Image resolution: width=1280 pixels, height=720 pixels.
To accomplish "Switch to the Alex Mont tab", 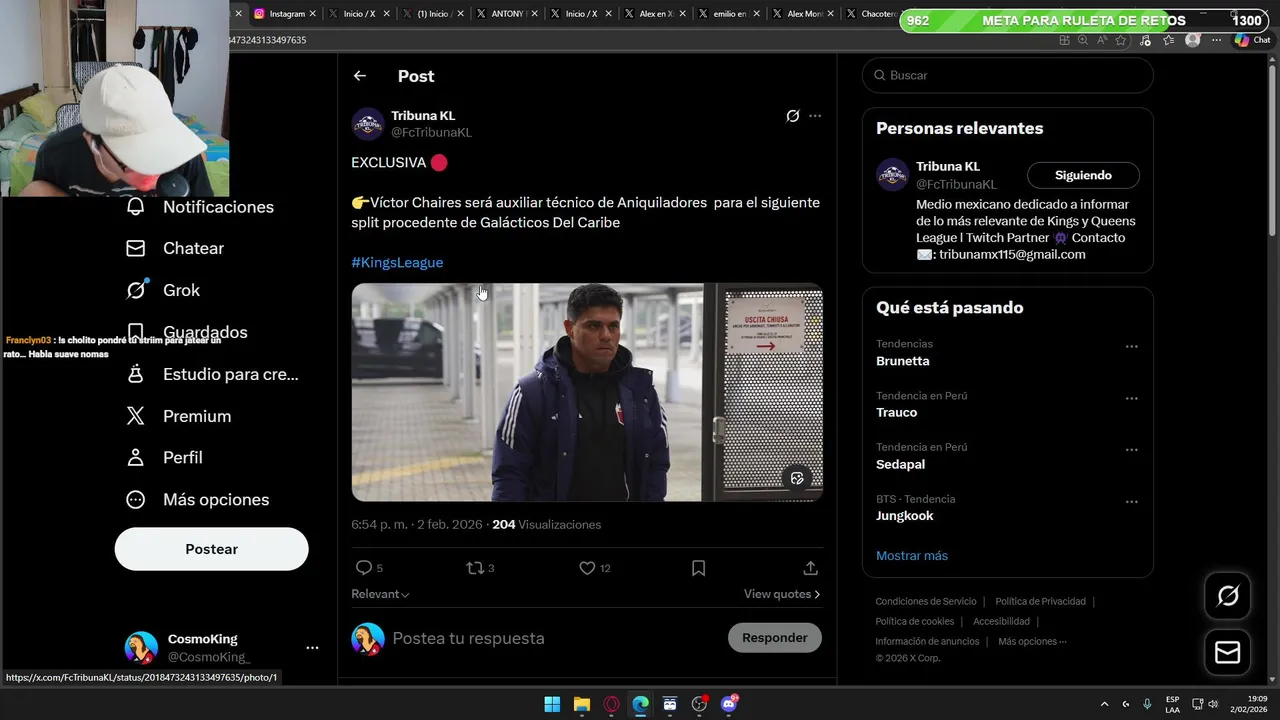I will (x=802, y=14).
